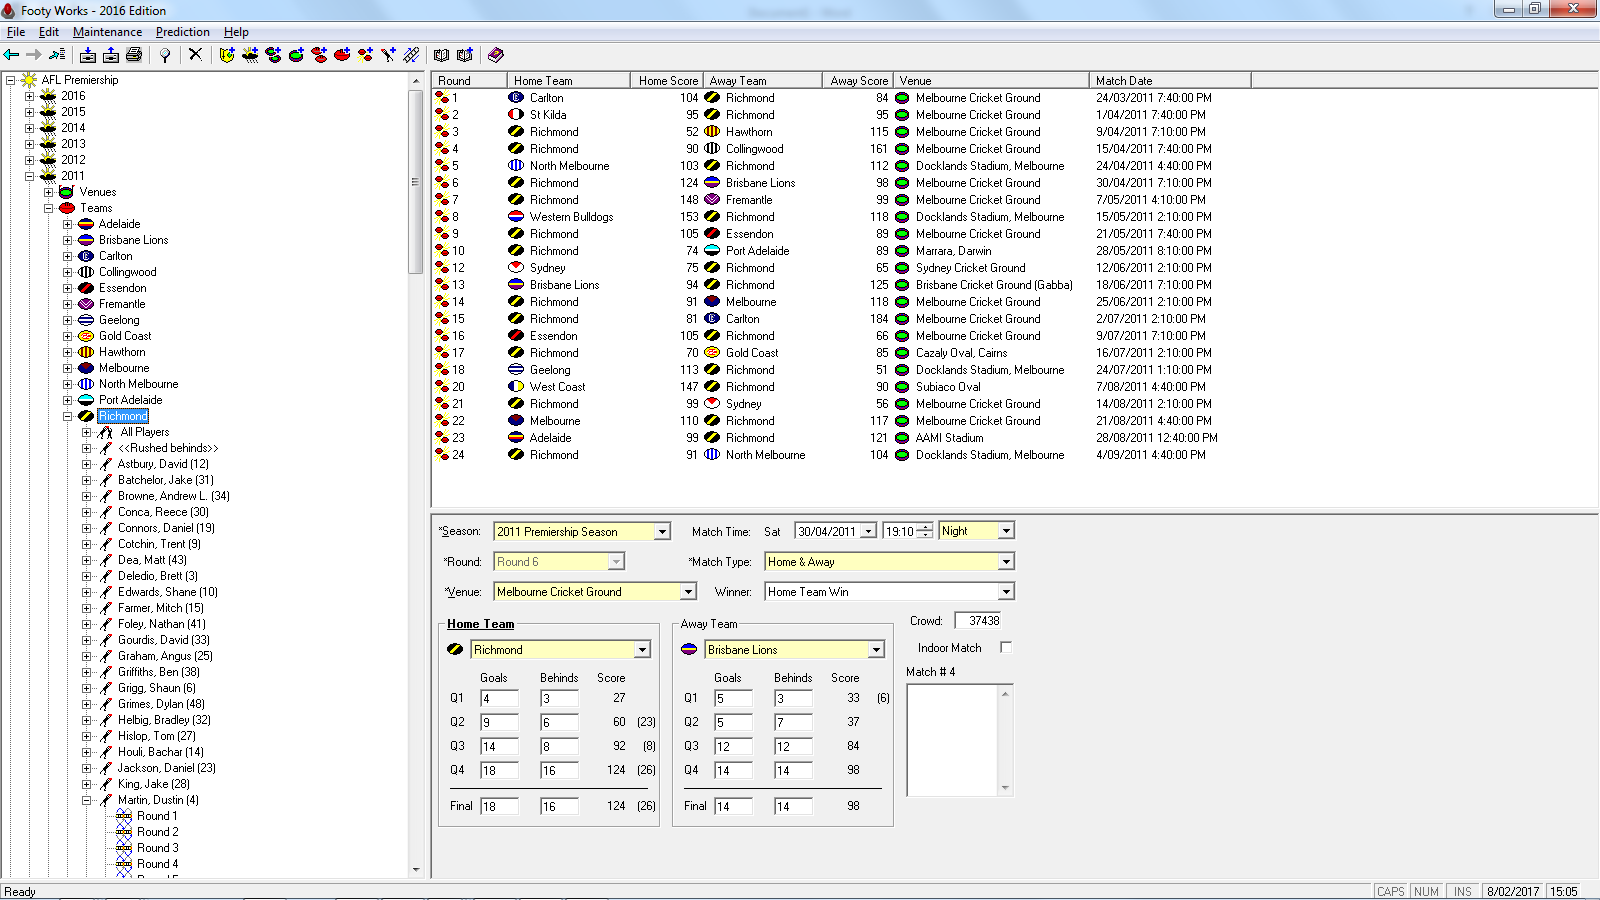Image resolution: width=1600 pixels, height=900 pixels.
Task: Open the Away Team Brisbane Lions dropdown
Action: pos(876,650)
